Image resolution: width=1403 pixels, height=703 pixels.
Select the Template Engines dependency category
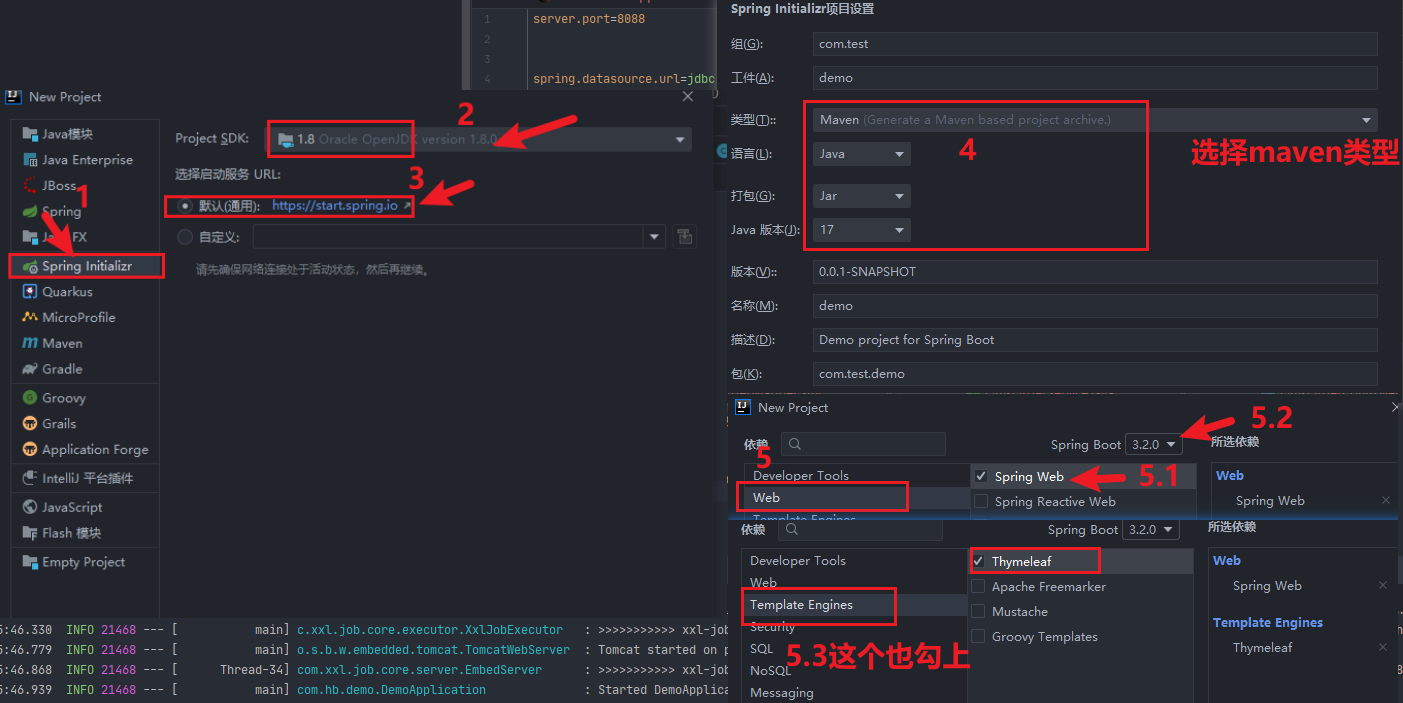tap(801, 605)
